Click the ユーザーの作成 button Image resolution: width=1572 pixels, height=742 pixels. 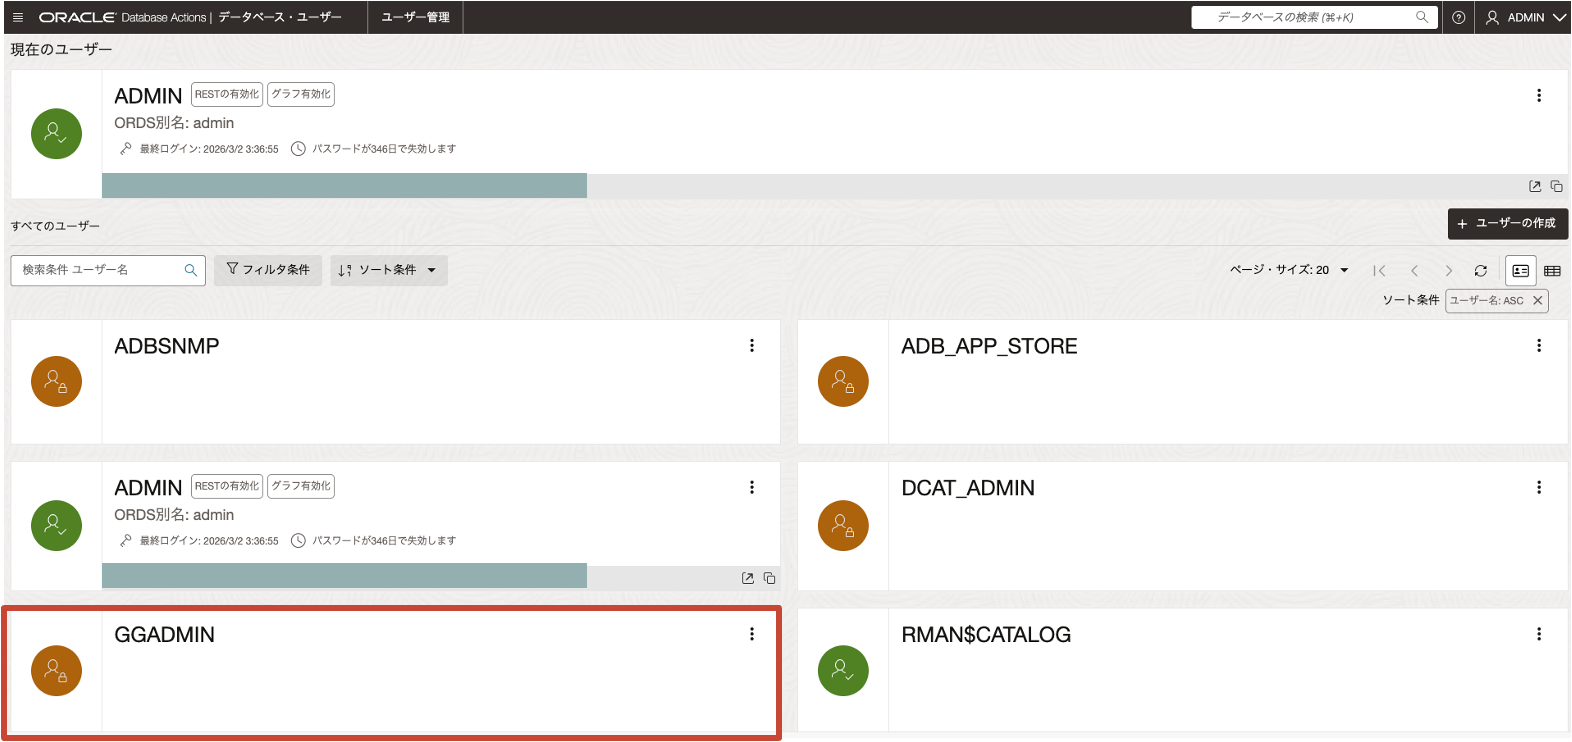click(x=1507, y=224)
